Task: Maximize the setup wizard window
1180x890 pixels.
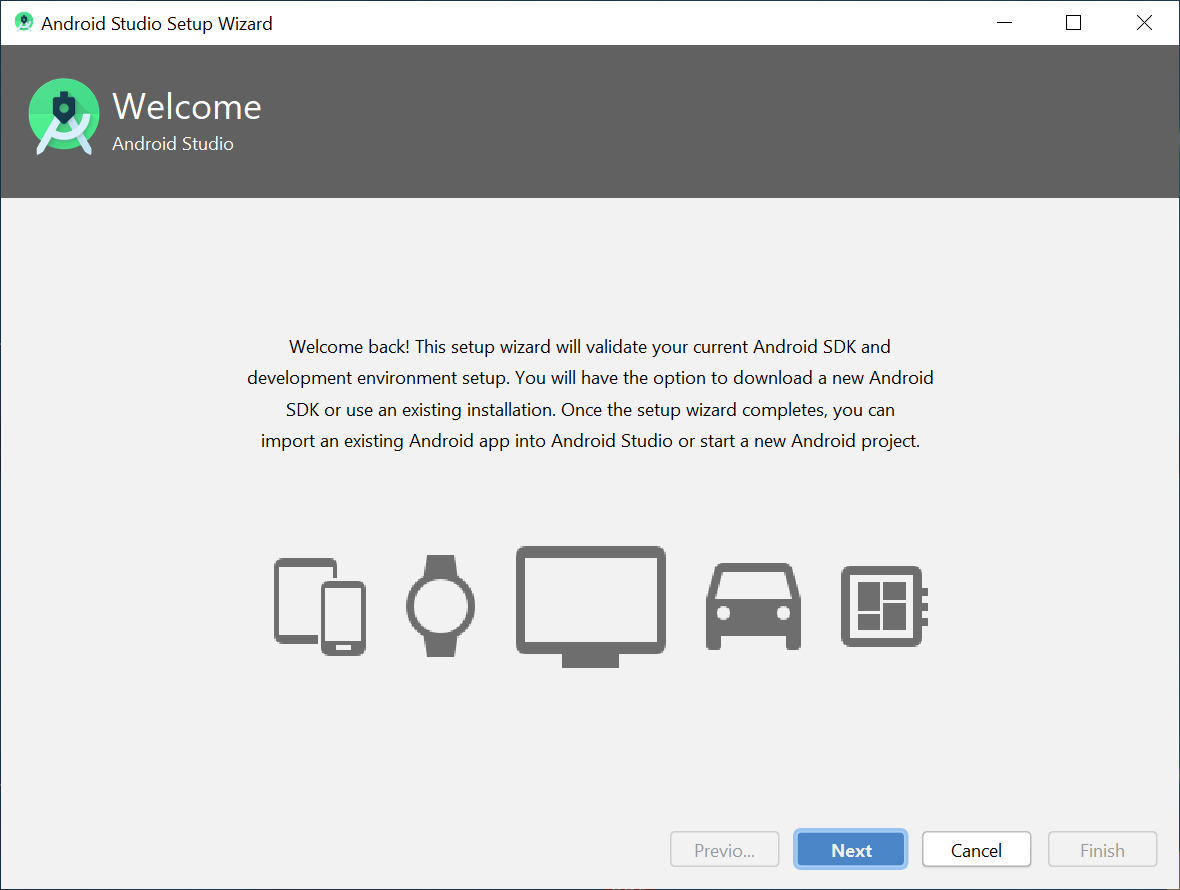Action: click(1073, 22)
